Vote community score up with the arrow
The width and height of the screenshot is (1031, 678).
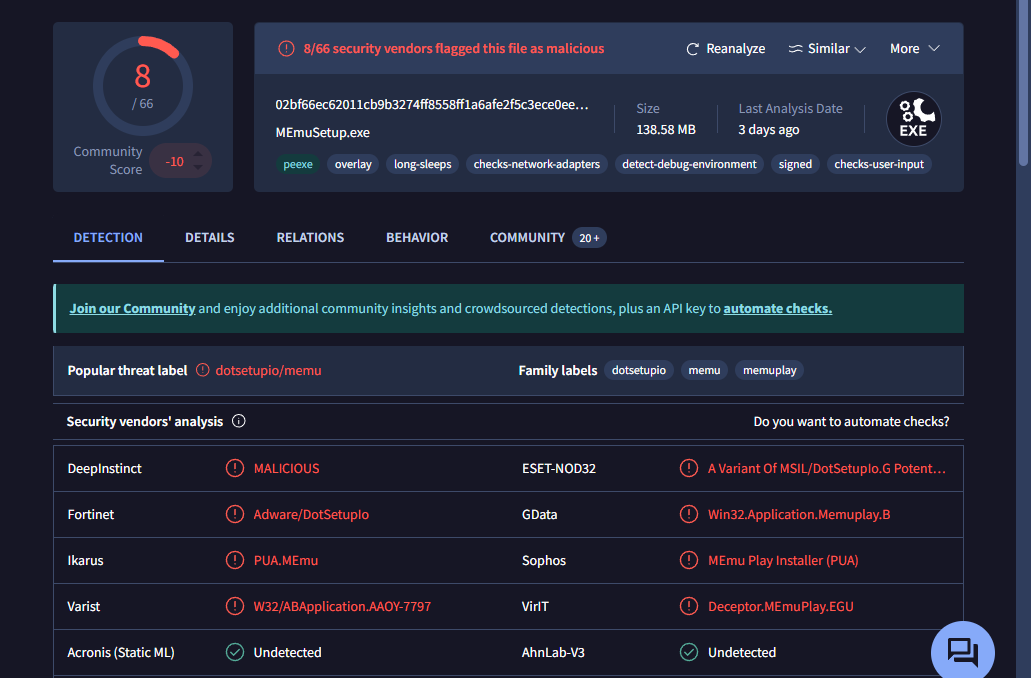[x=199, y=153]
